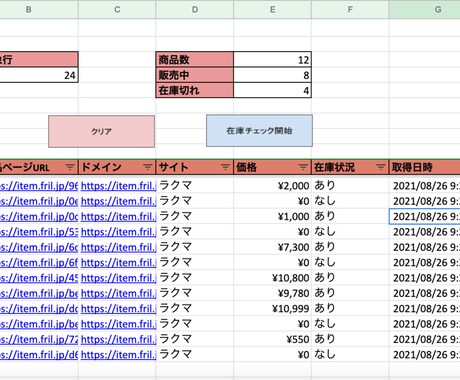This screenshot has width=460, height=380.
Task: Select column header E
Action: [x=272, y=9]
